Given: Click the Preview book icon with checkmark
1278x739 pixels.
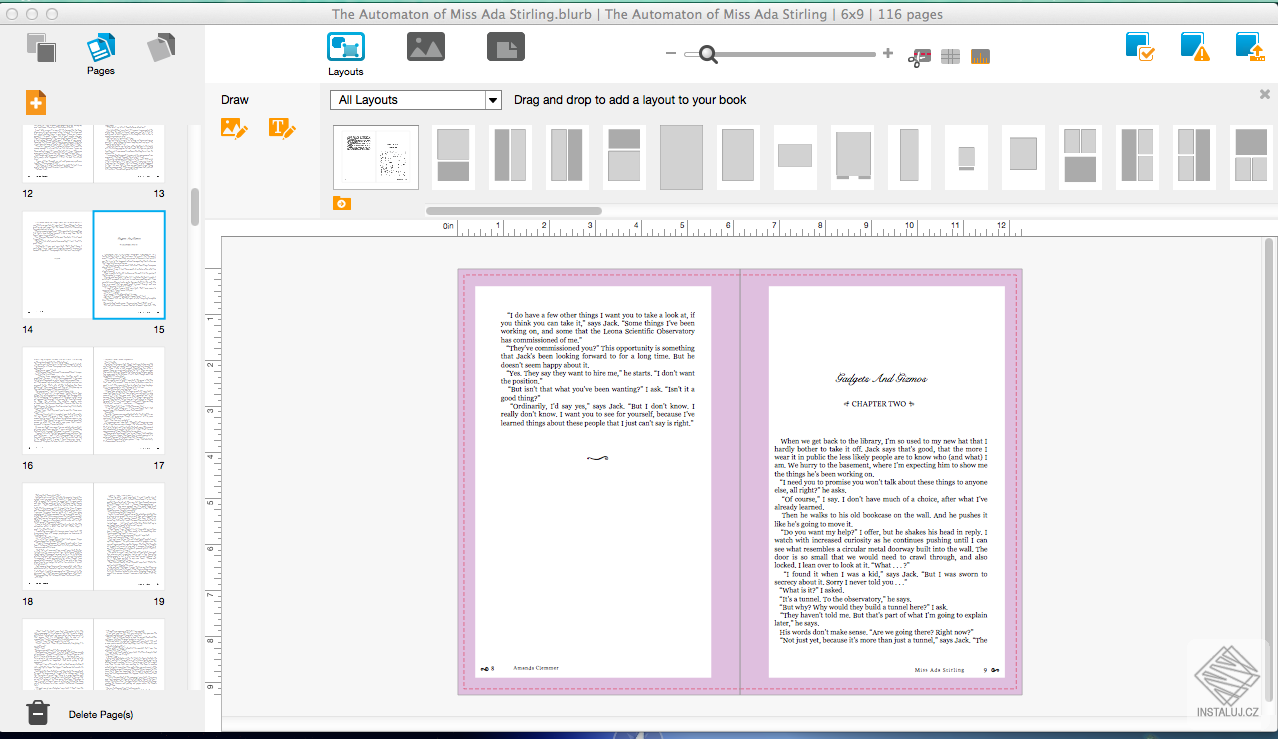Looking at the screenshot, I should point(1140,47).
